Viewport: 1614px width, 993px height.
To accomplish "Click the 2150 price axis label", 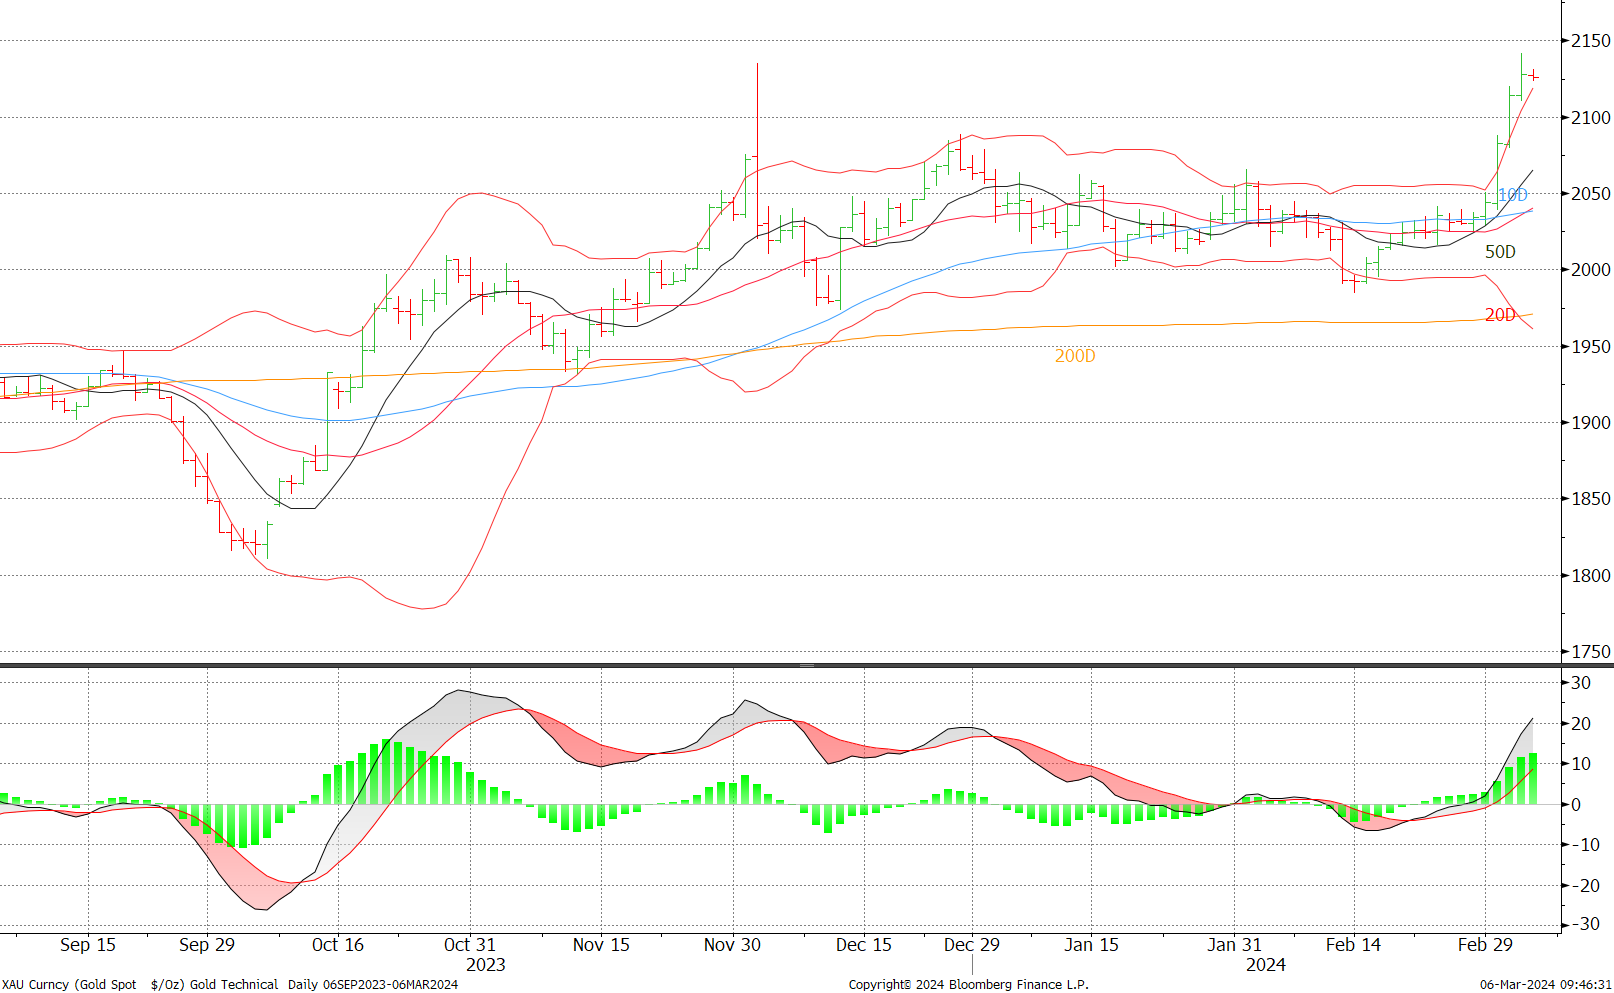I will tap(1590, 41).
